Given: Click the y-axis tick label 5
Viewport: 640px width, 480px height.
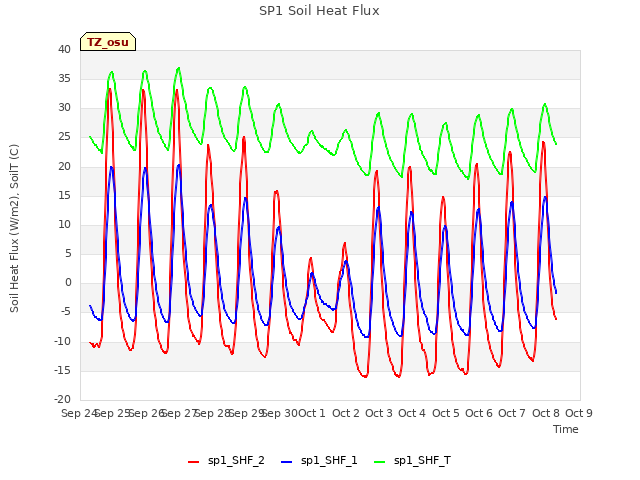Looking at the screenshot, I should (x=68, y=253).
